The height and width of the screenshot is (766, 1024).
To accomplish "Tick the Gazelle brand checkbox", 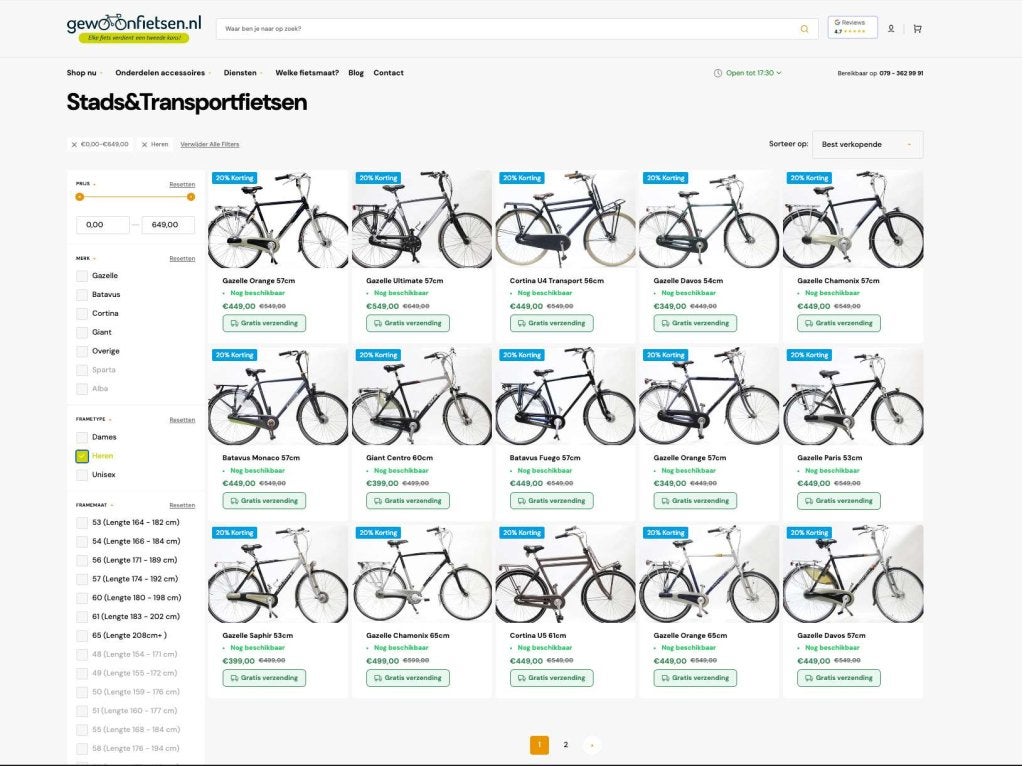I will tap(82, 276).
